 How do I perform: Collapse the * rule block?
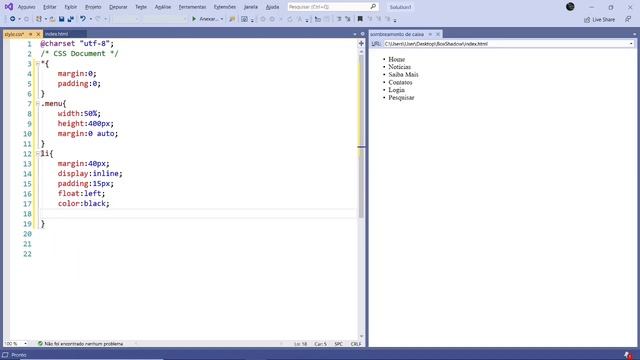tap(37, 64)
